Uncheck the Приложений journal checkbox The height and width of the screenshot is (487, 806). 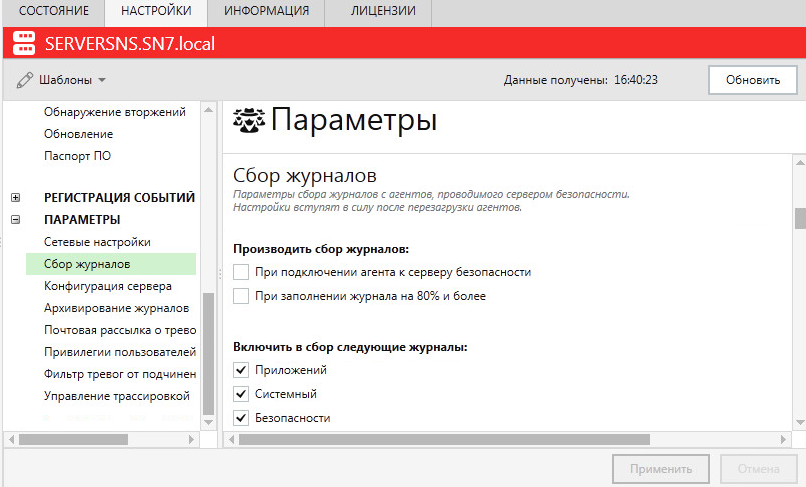click(241, 370)
